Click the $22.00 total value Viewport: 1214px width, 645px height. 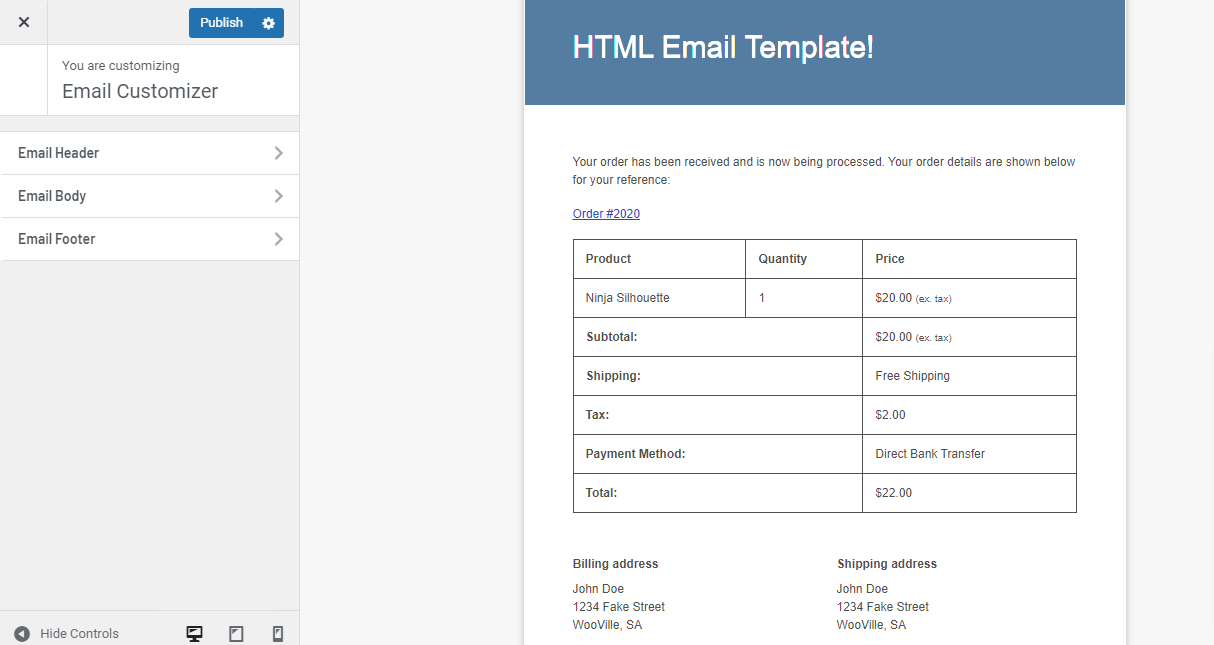[894, 493]
